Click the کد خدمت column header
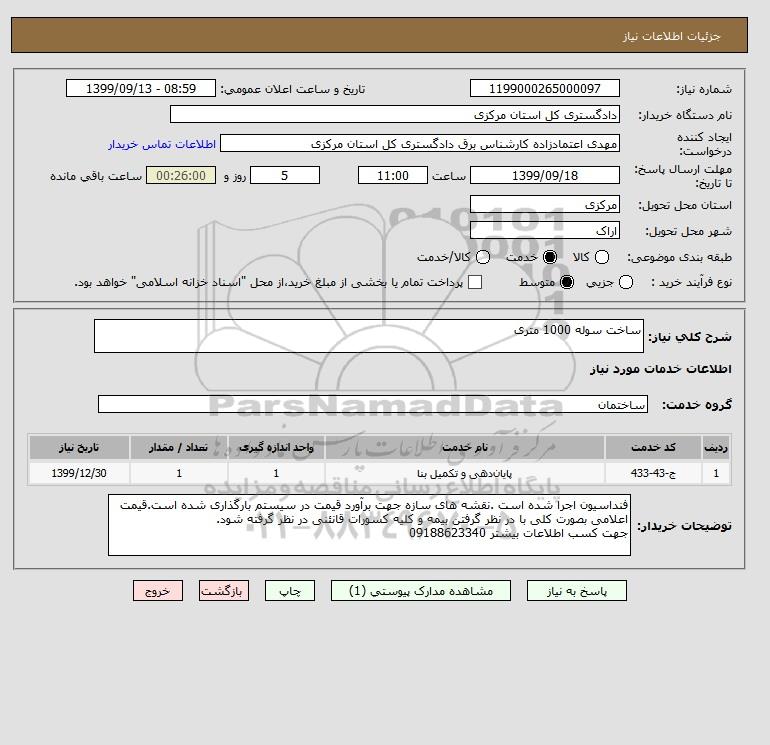Screen dimensions: 770x745 (x=653, y=447)
